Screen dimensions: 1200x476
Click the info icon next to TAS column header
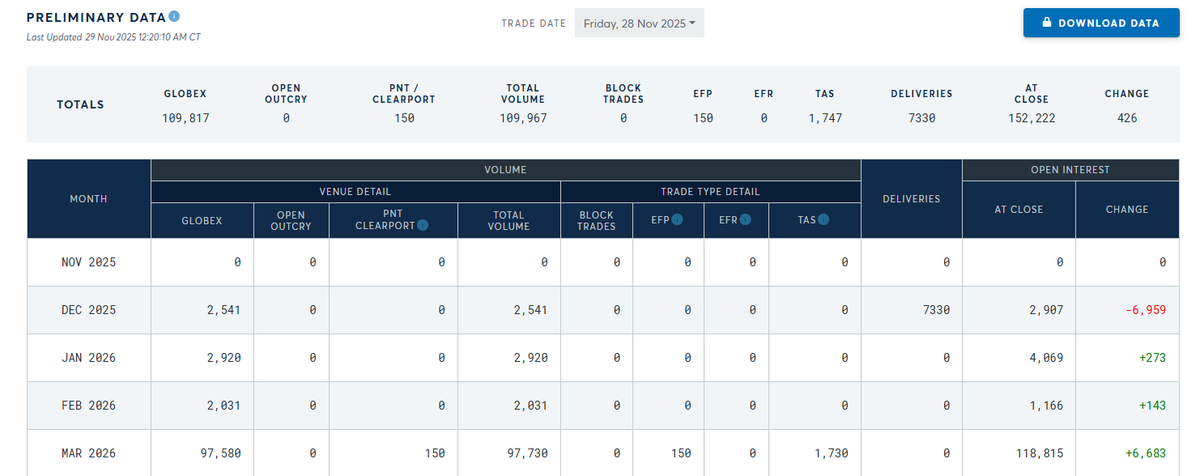point(826,220)
